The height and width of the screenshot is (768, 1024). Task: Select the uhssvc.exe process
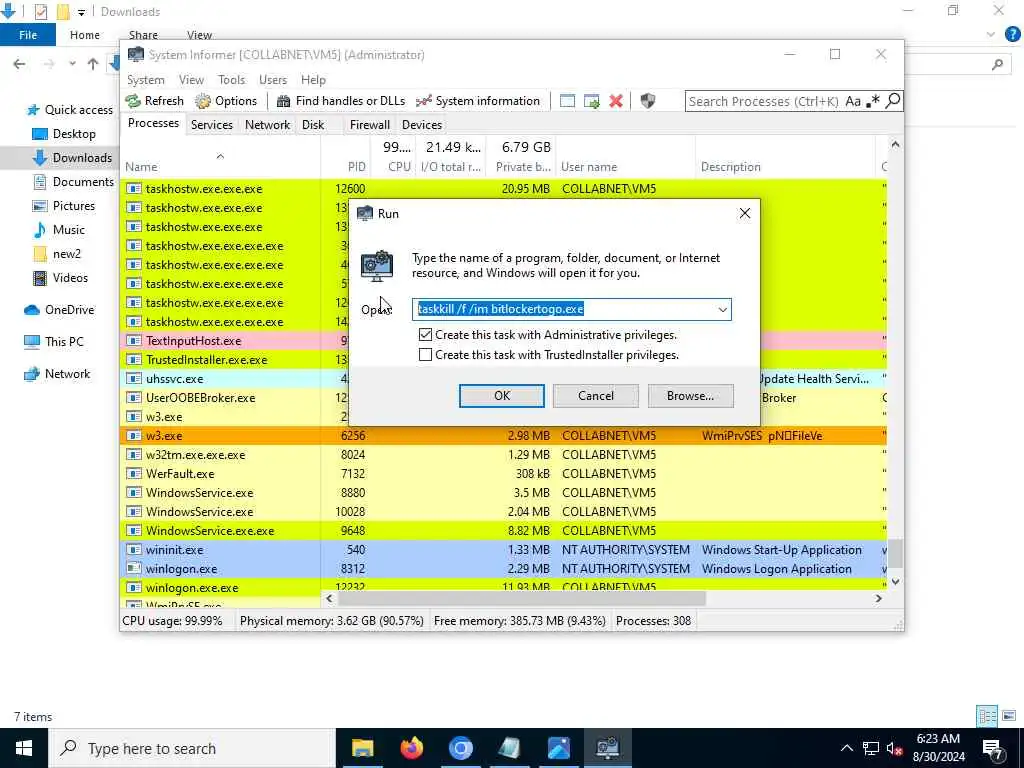point(235,379)
